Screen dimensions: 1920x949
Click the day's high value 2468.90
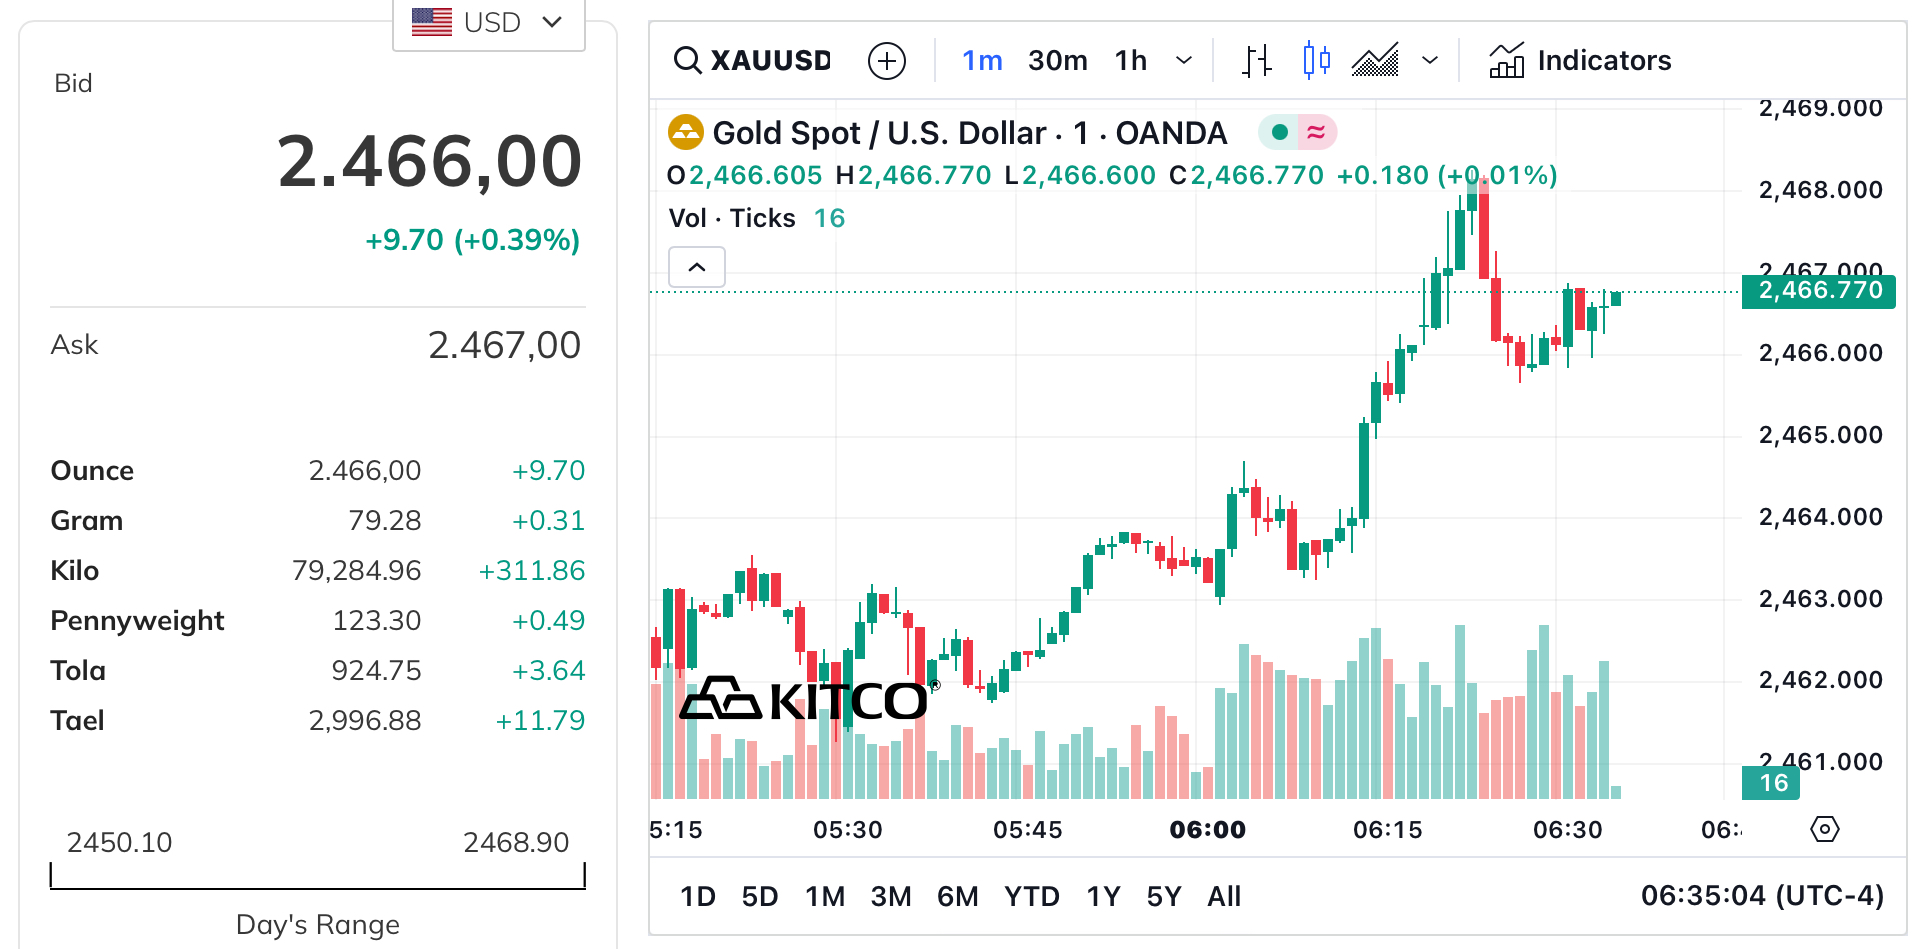[516, 842]
